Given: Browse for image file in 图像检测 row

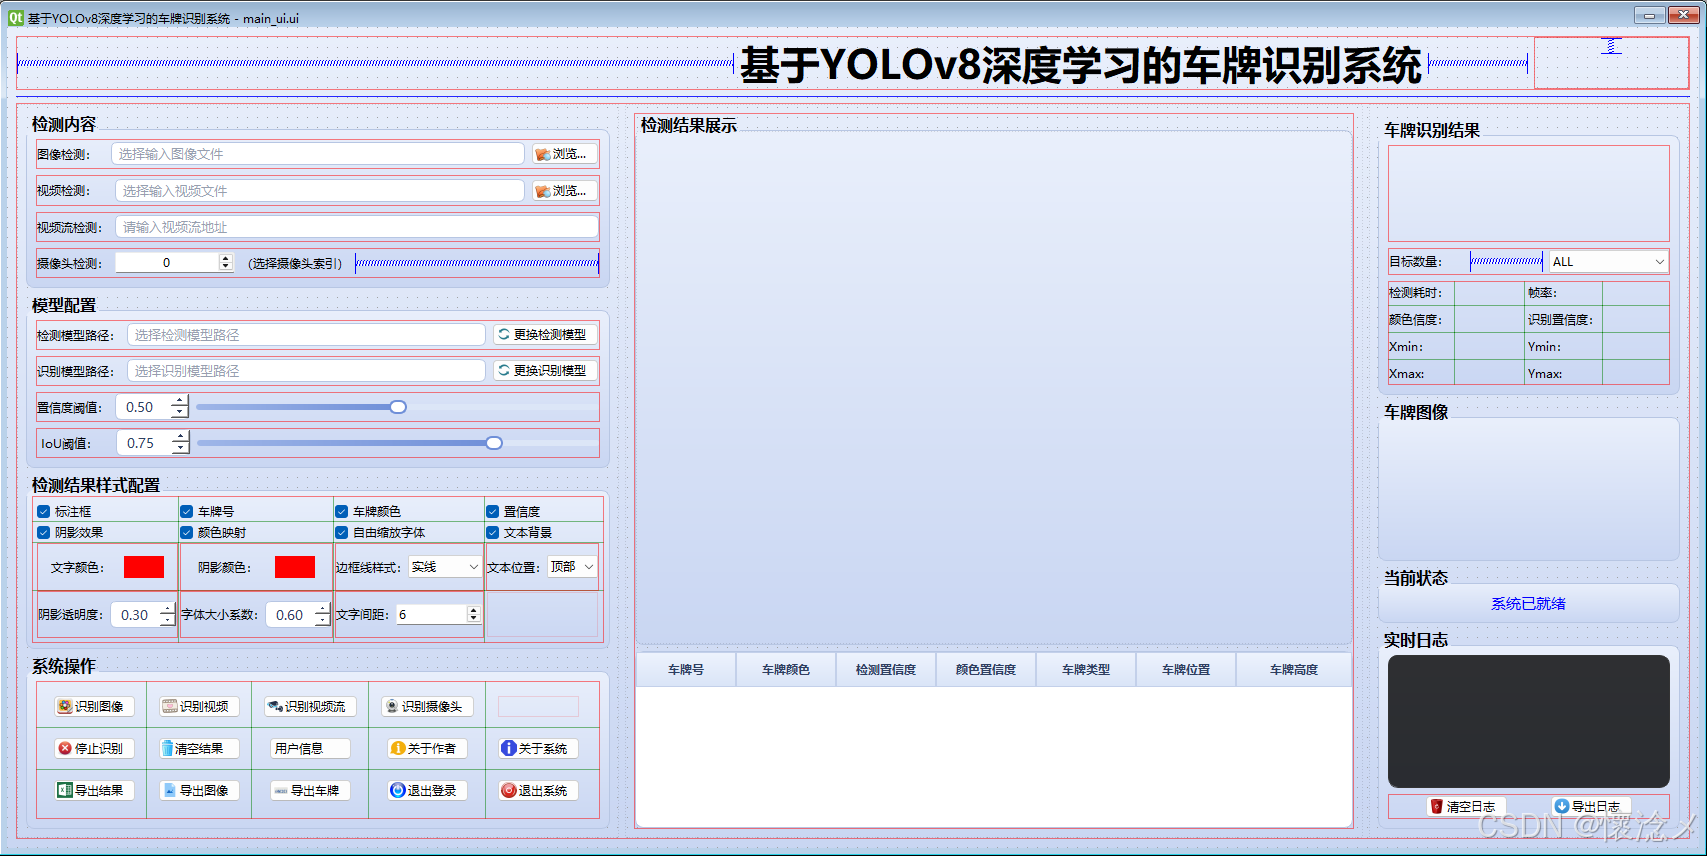Looking at the screenshot, I should [565, 154].
